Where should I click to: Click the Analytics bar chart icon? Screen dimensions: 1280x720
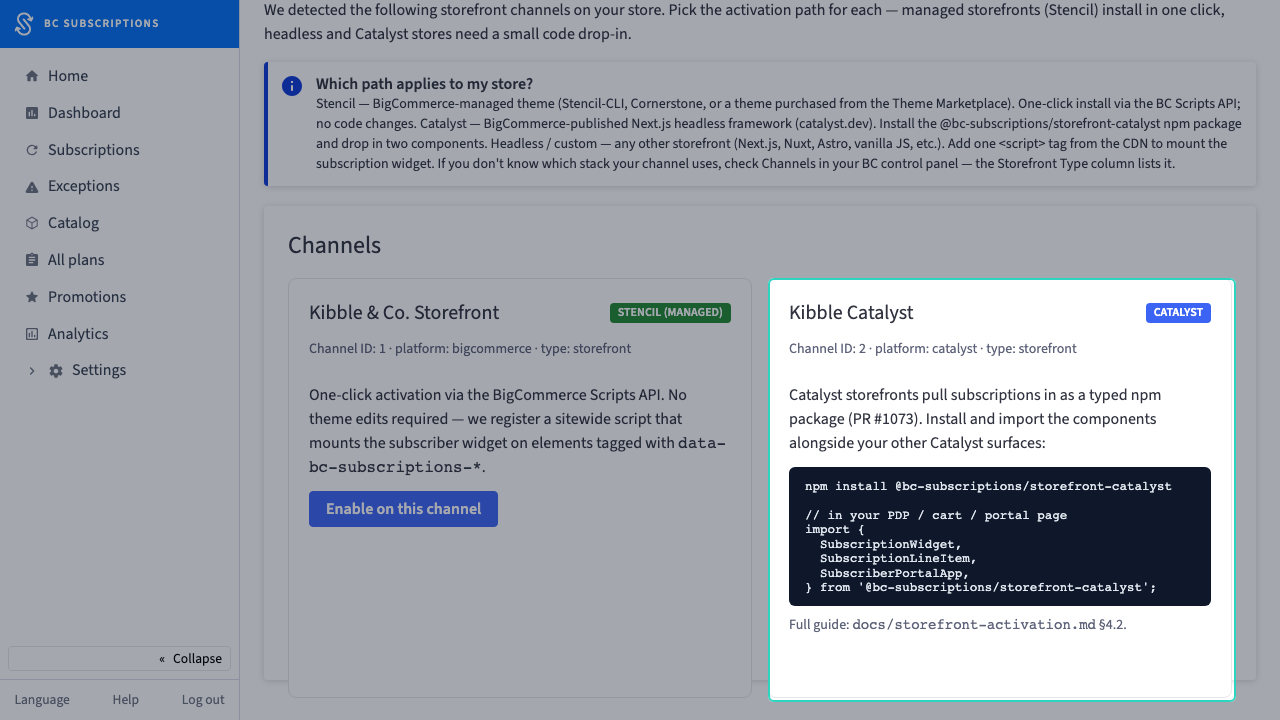(32, 334)
